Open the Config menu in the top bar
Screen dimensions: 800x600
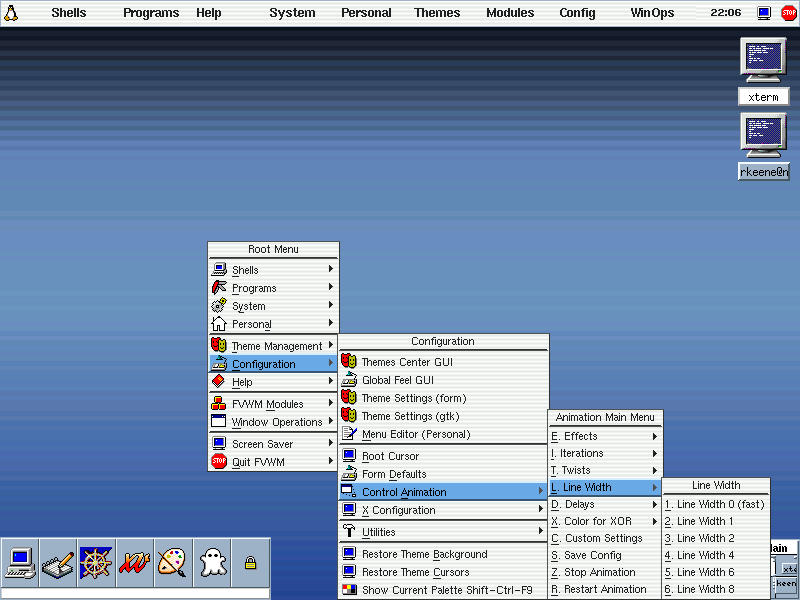577,13
